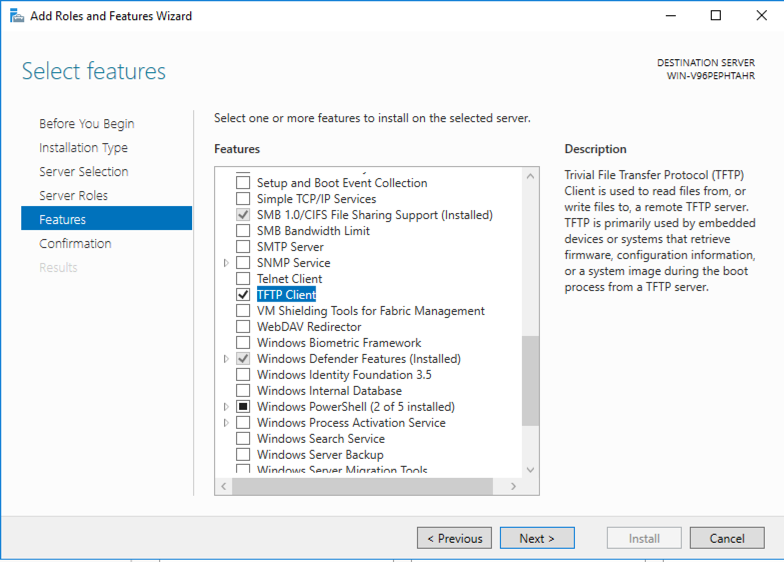
Task: Close the Add Roles and Features Wizard
Action: (x=760, y=16)
